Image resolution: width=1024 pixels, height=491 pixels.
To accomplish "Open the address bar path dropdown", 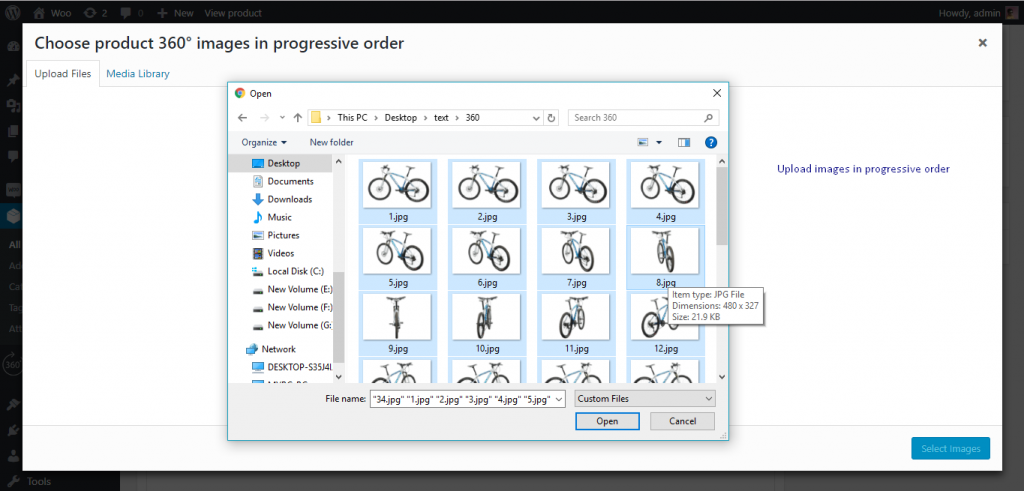I will click(x=536, y=118).
